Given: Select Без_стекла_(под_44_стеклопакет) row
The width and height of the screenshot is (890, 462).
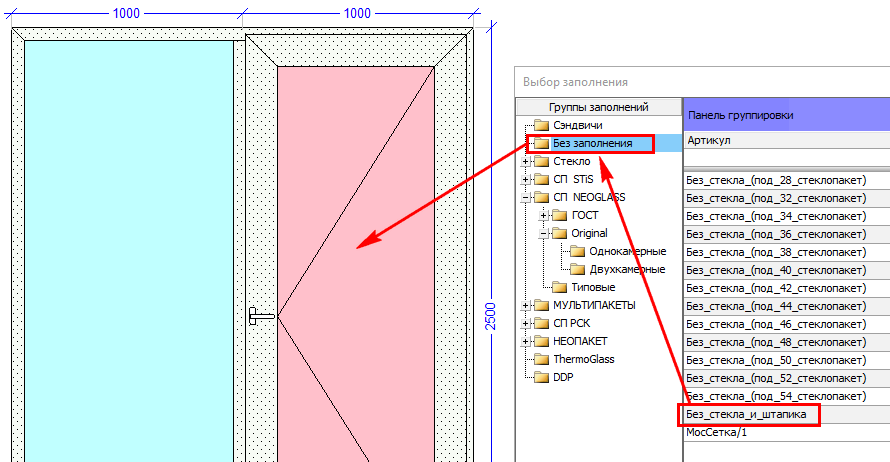Looking at the screenshot, I should (786, 306).
